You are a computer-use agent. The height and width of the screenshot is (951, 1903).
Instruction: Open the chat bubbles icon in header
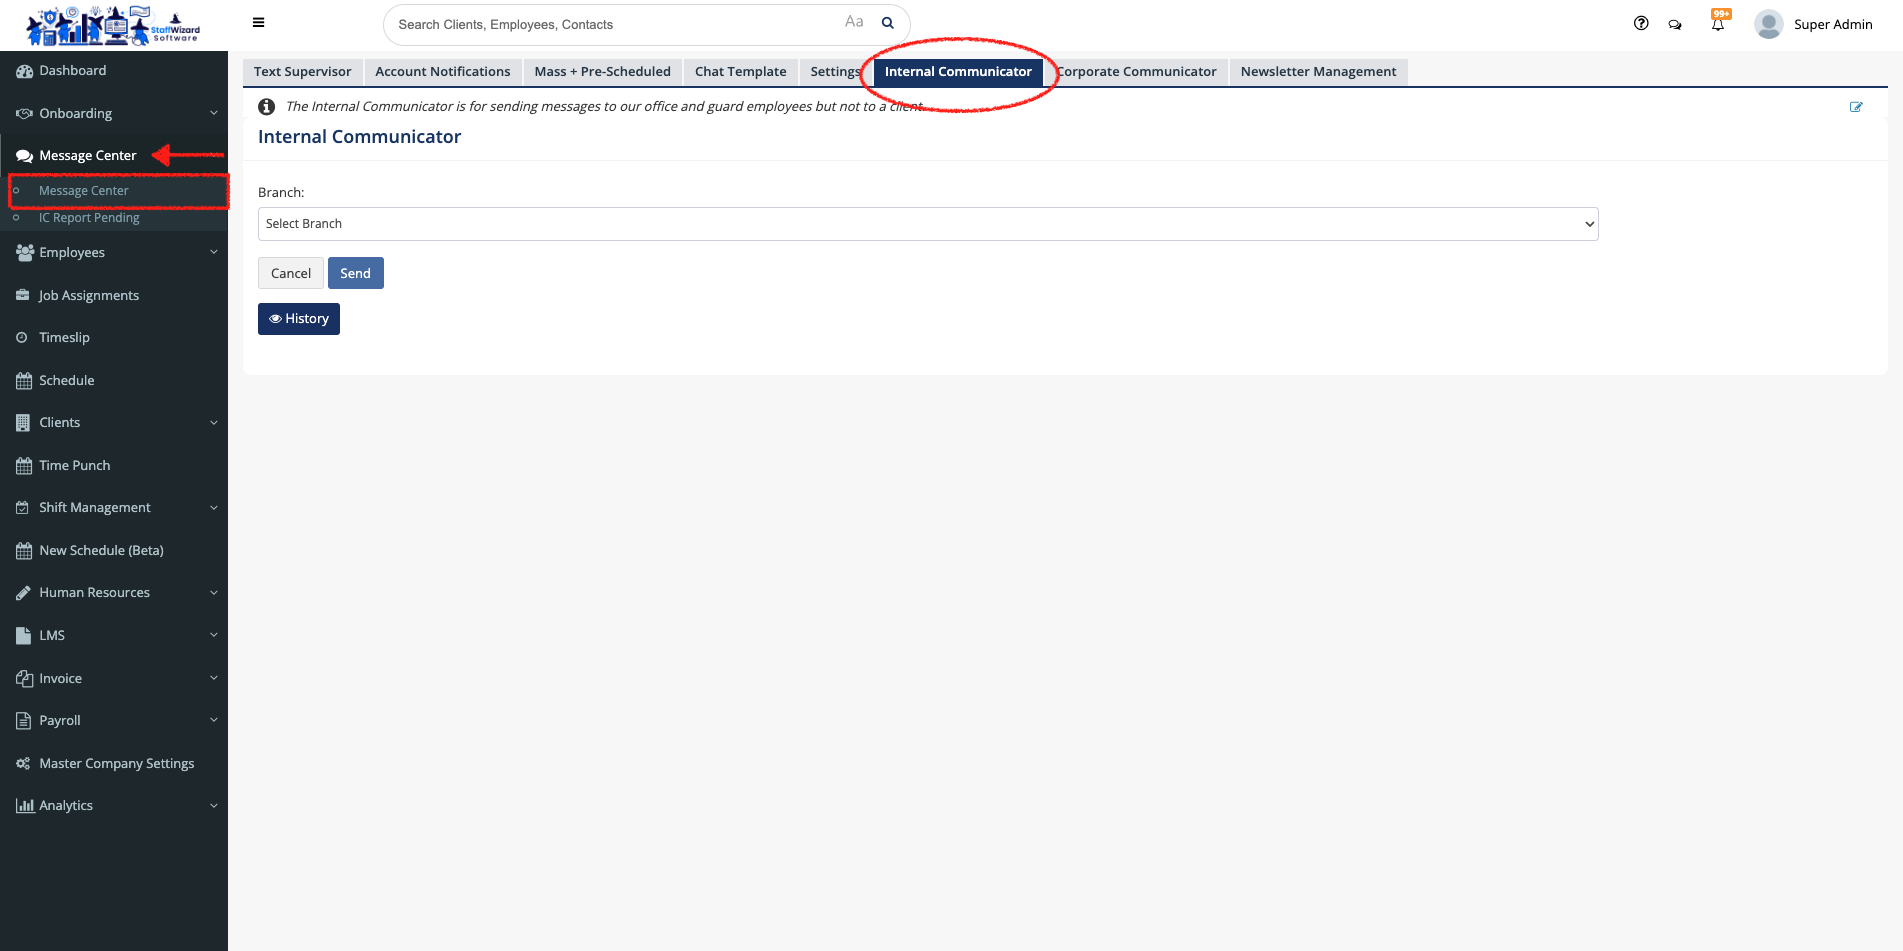pos(1675,24)
